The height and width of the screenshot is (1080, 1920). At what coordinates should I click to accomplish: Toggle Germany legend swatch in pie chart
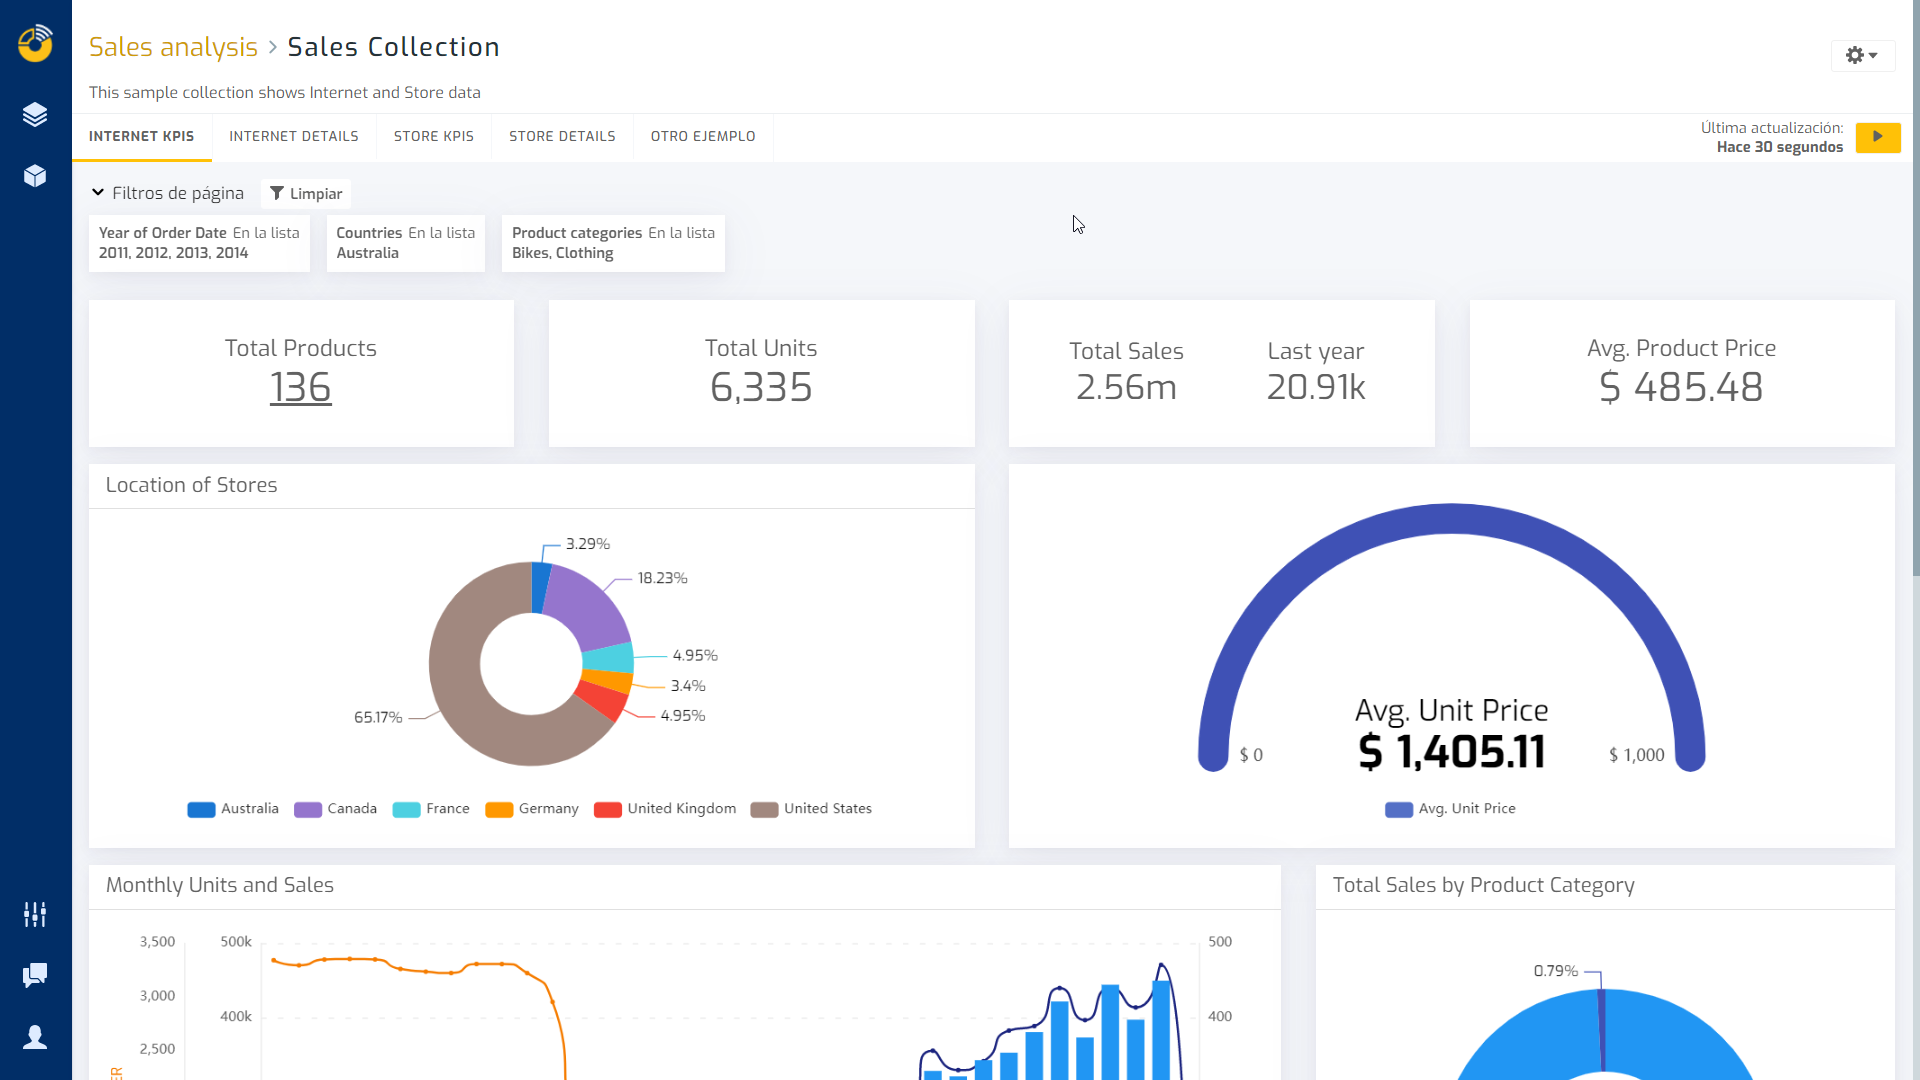[x=499, y=809]
